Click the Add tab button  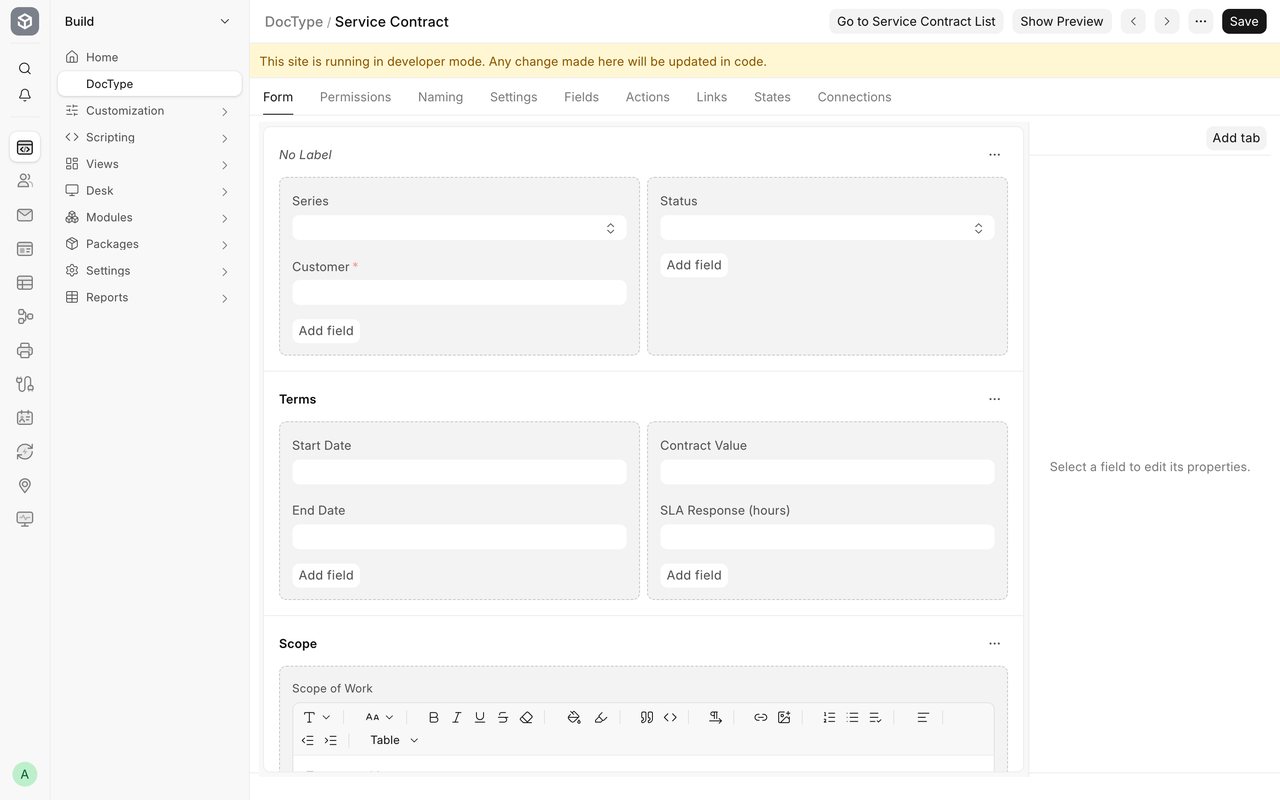(1236, 138)
